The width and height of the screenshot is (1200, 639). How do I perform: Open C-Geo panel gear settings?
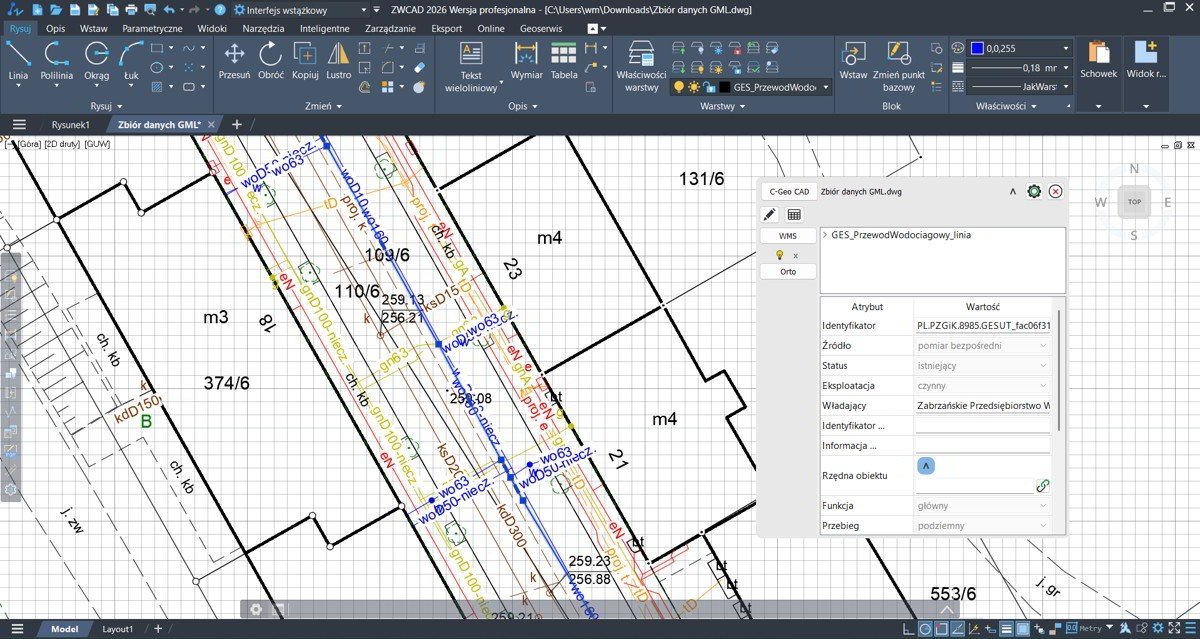[x=1034, y=191]
